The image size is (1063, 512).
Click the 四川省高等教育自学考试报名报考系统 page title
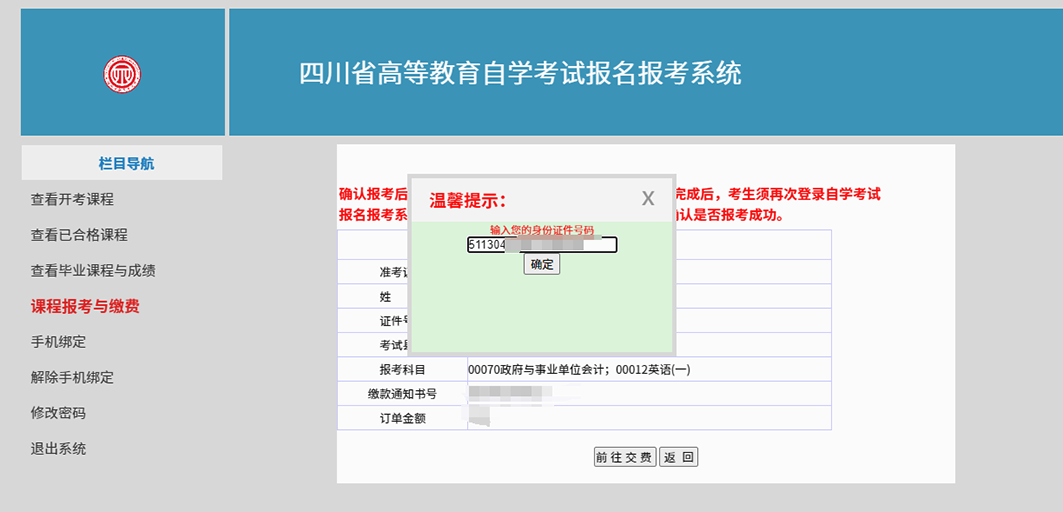(520, 74)
